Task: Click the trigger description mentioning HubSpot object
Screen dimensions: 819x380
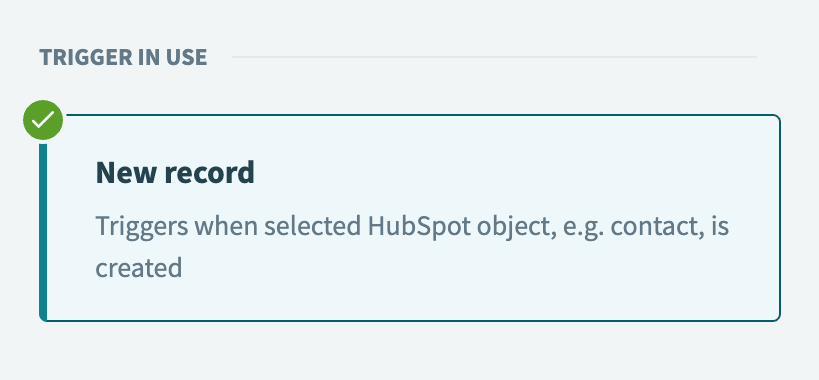Action: [x=412, y=247]
